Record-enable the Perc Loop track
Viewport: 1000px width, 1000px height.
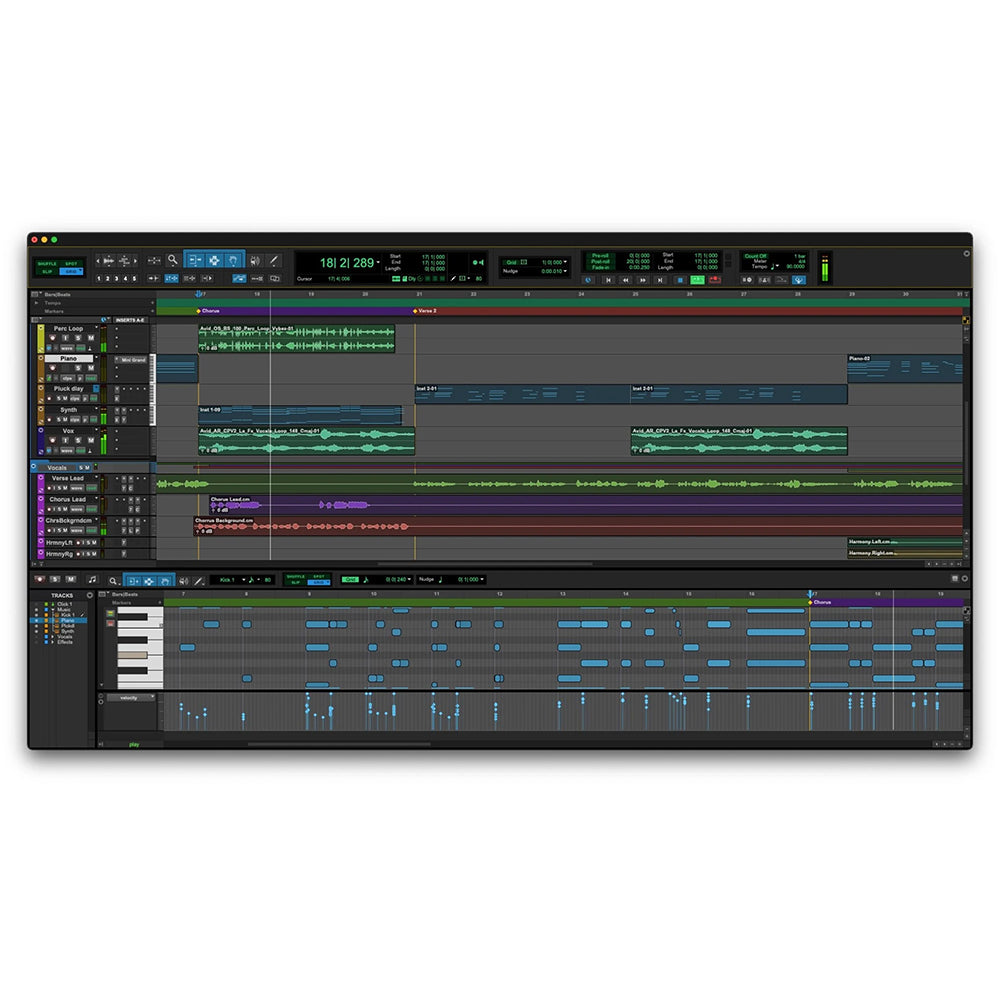53,338
